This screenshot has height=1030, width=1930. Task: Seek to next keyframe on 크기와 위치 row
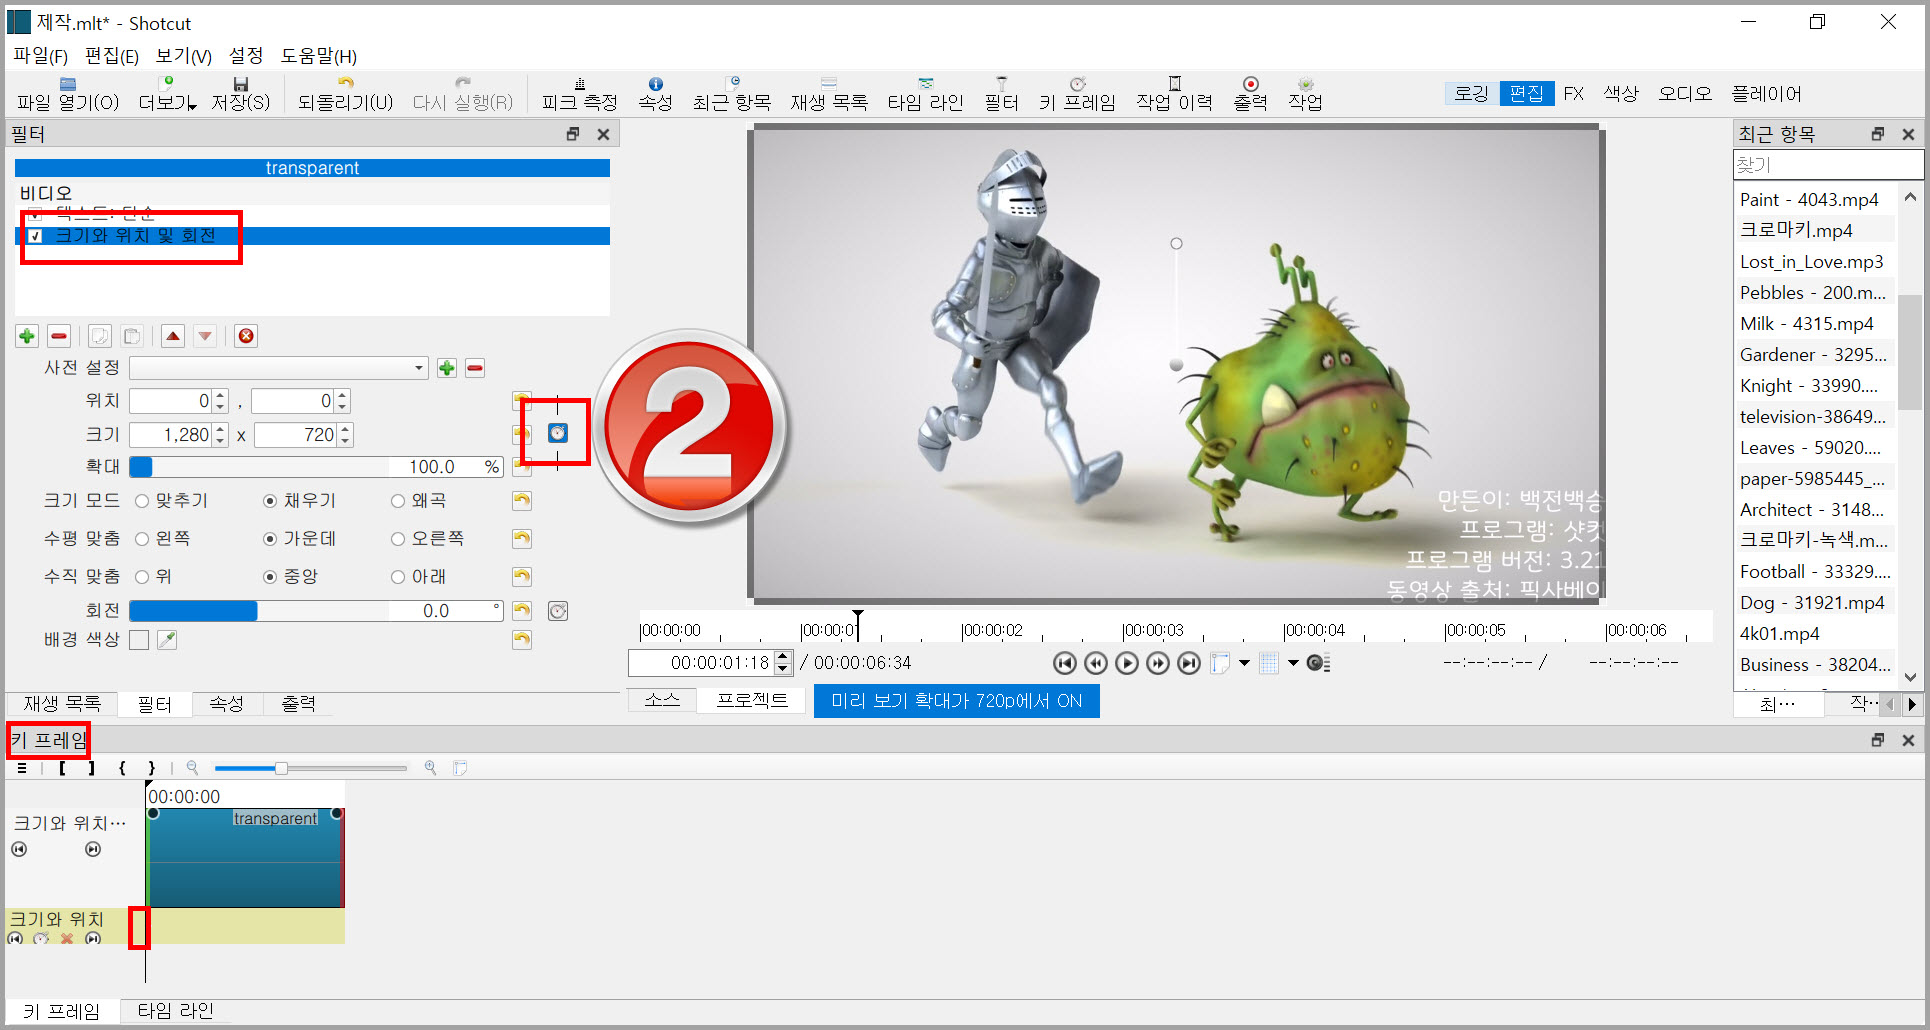93,939
